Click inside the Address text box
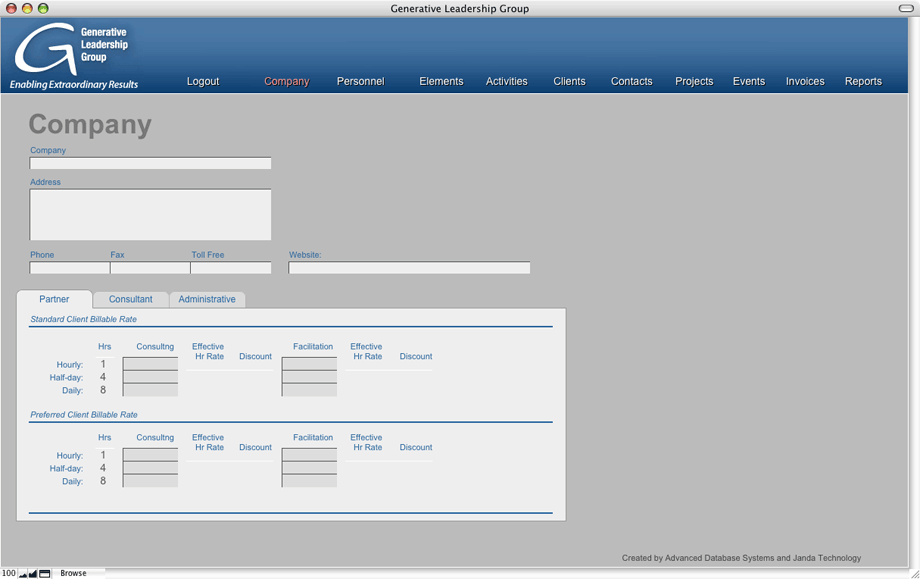The height and width of the screenshot is (579, 920). coord(150,214)
